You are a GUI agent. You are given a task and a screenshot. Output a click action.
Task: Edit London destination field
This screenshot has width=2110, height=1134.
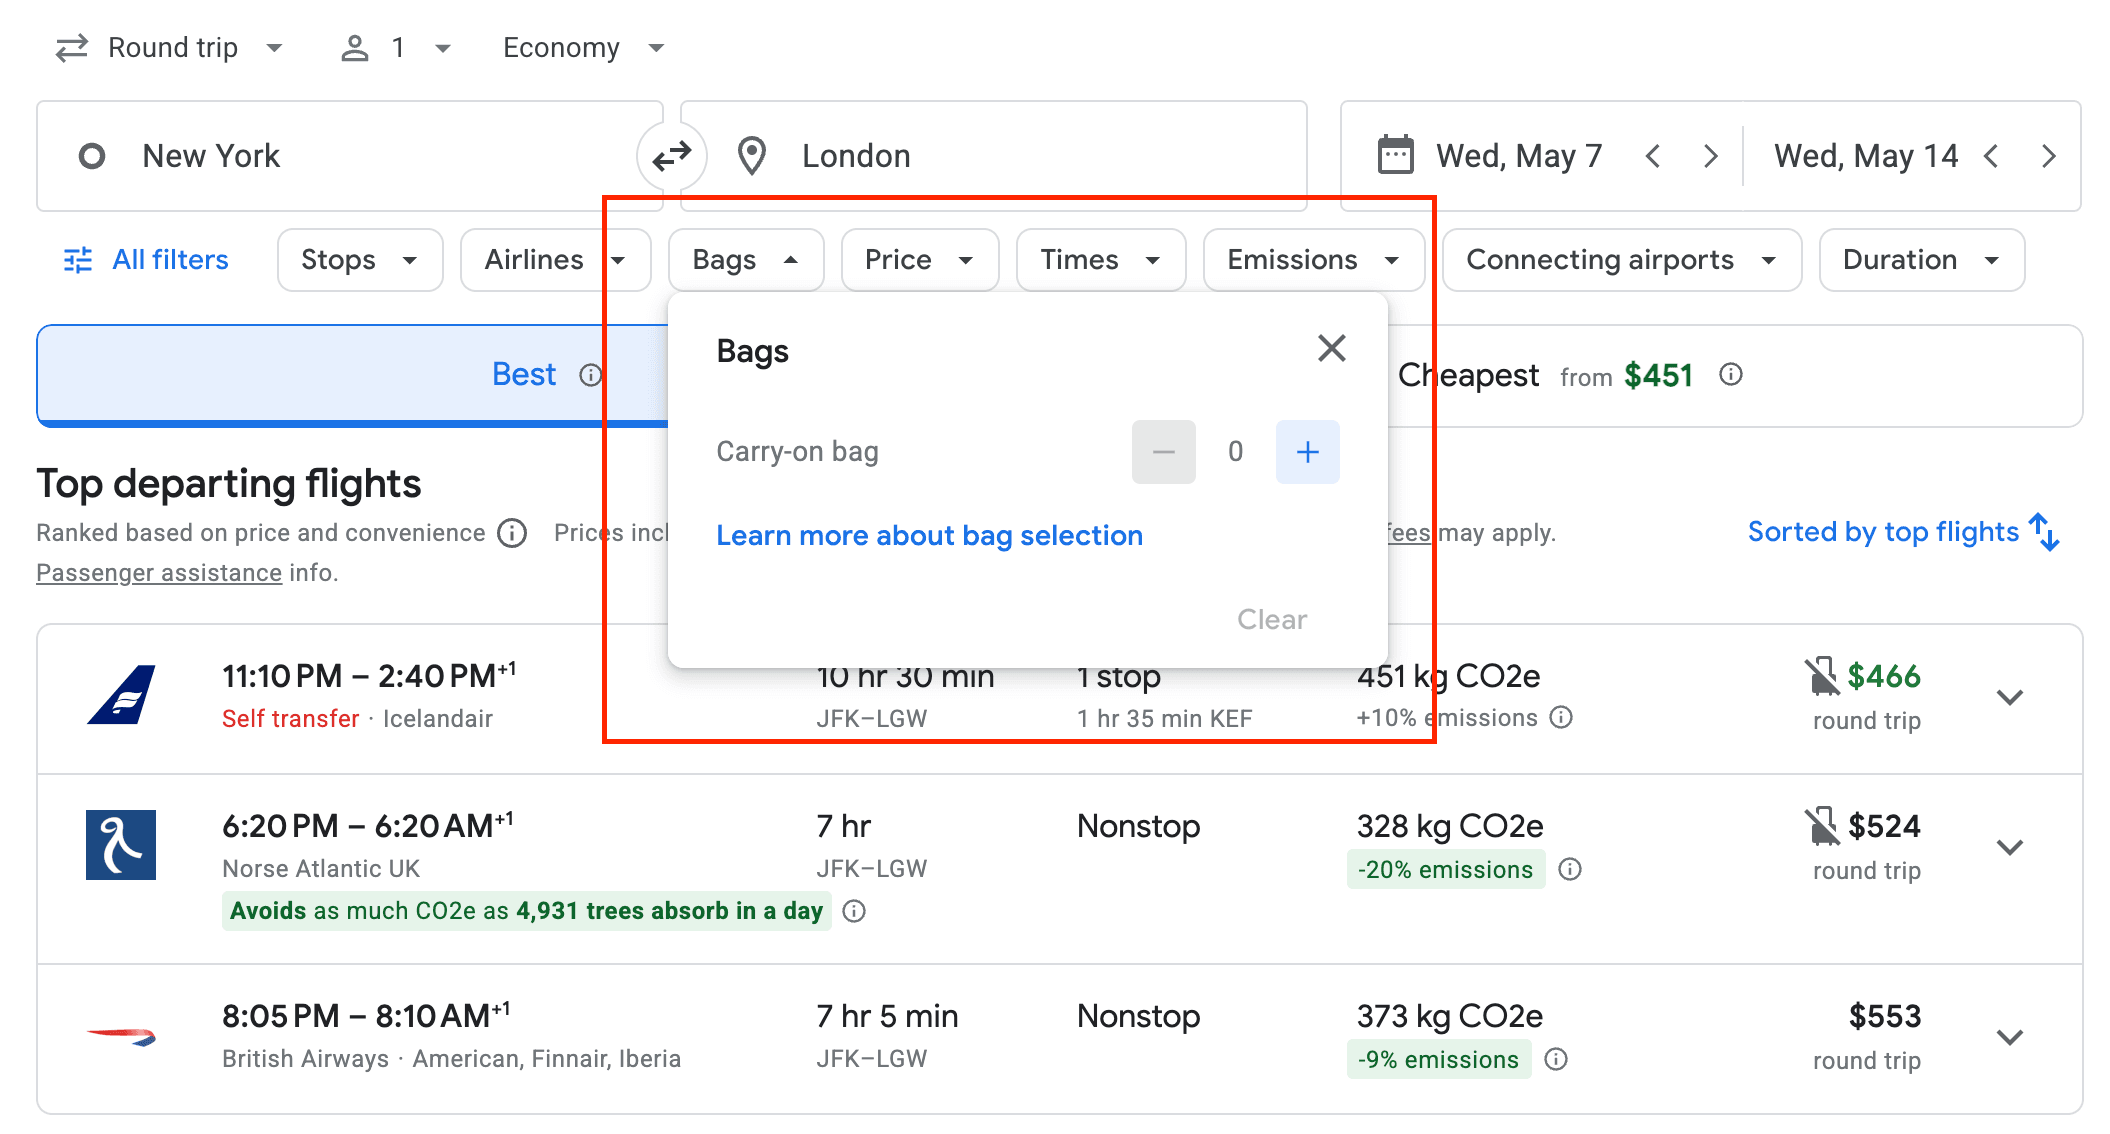coord(994,156)
